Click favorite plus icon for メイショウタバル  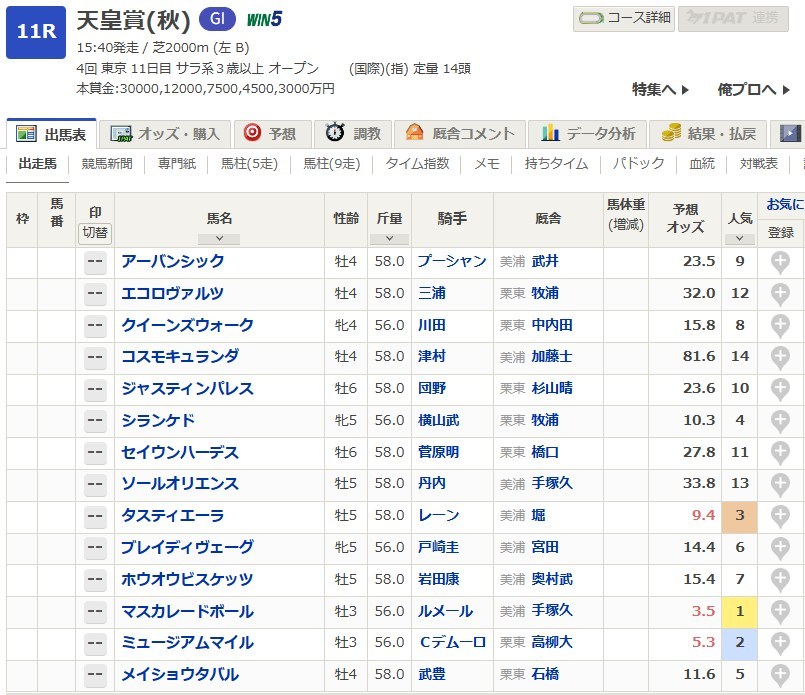(780, 675)
